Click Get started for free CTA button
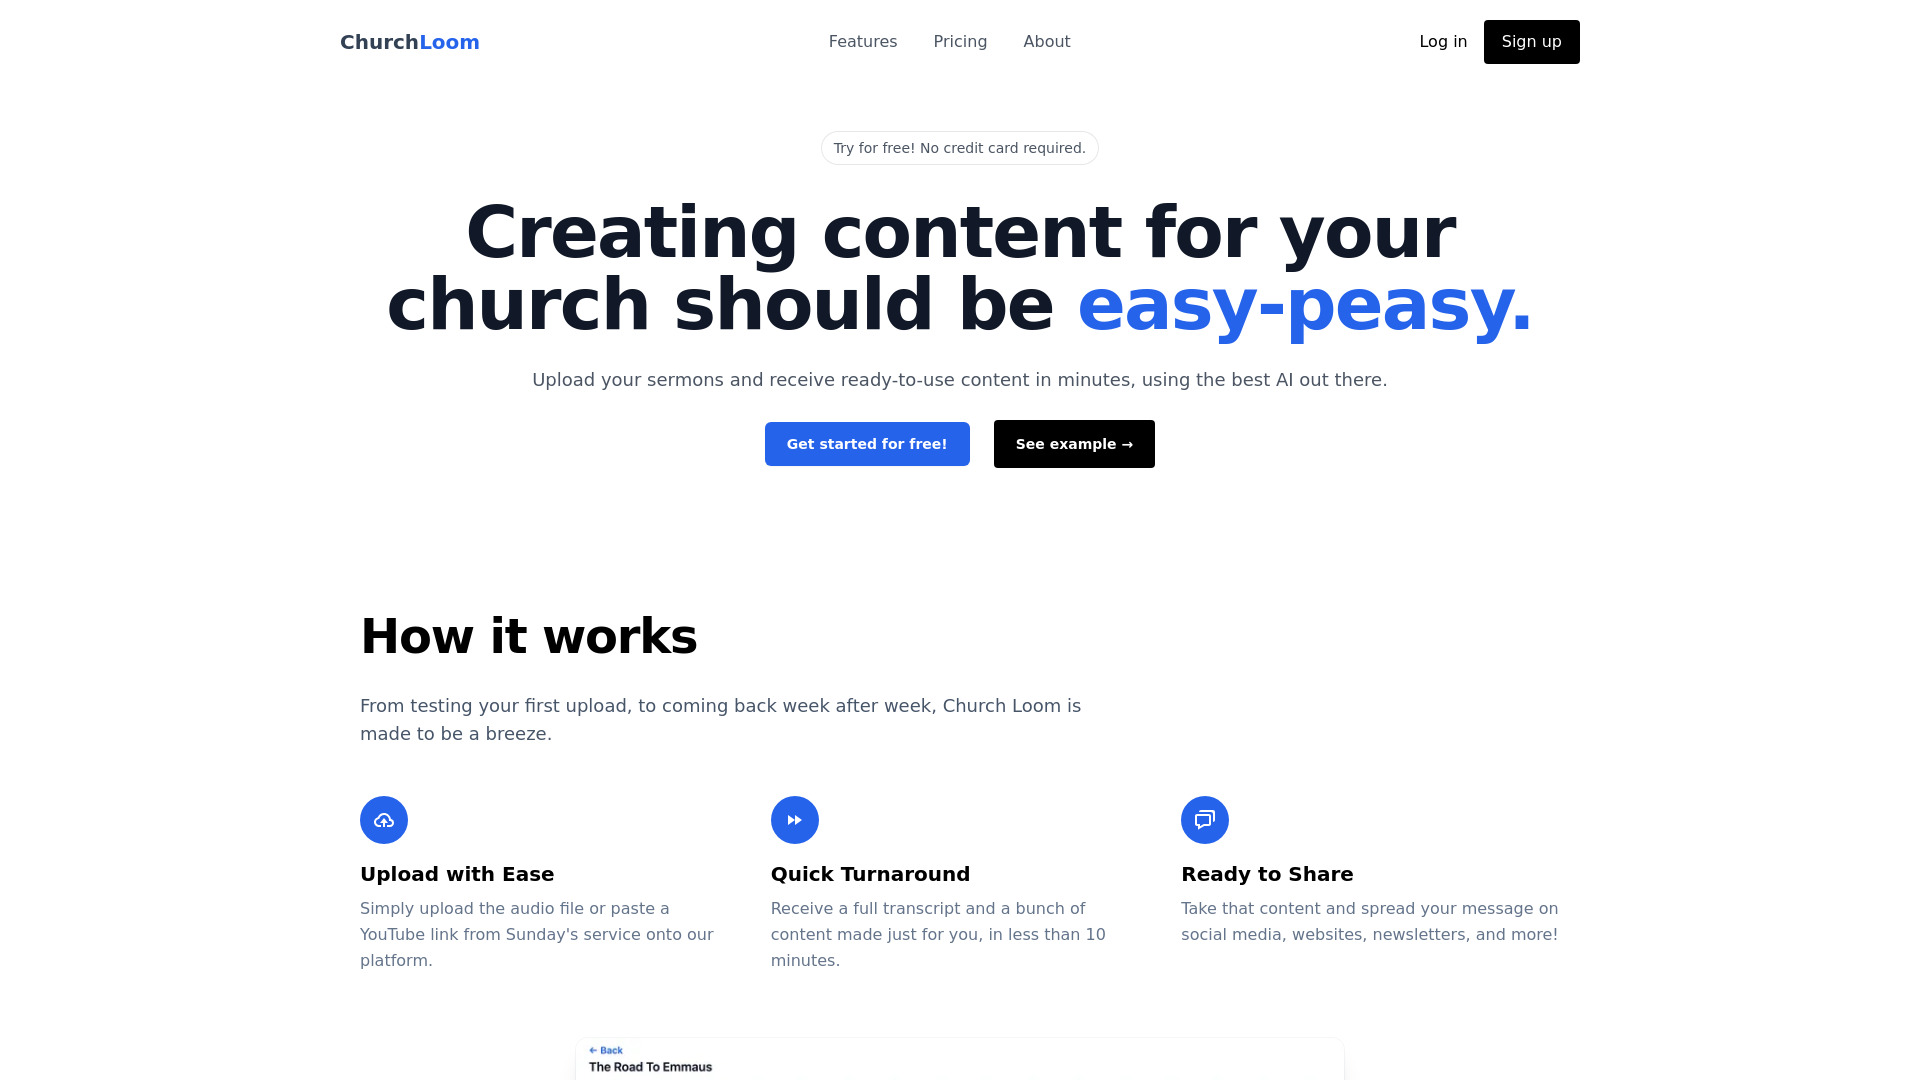The height and width of the screenshot is (1080, 1920). 866,443
